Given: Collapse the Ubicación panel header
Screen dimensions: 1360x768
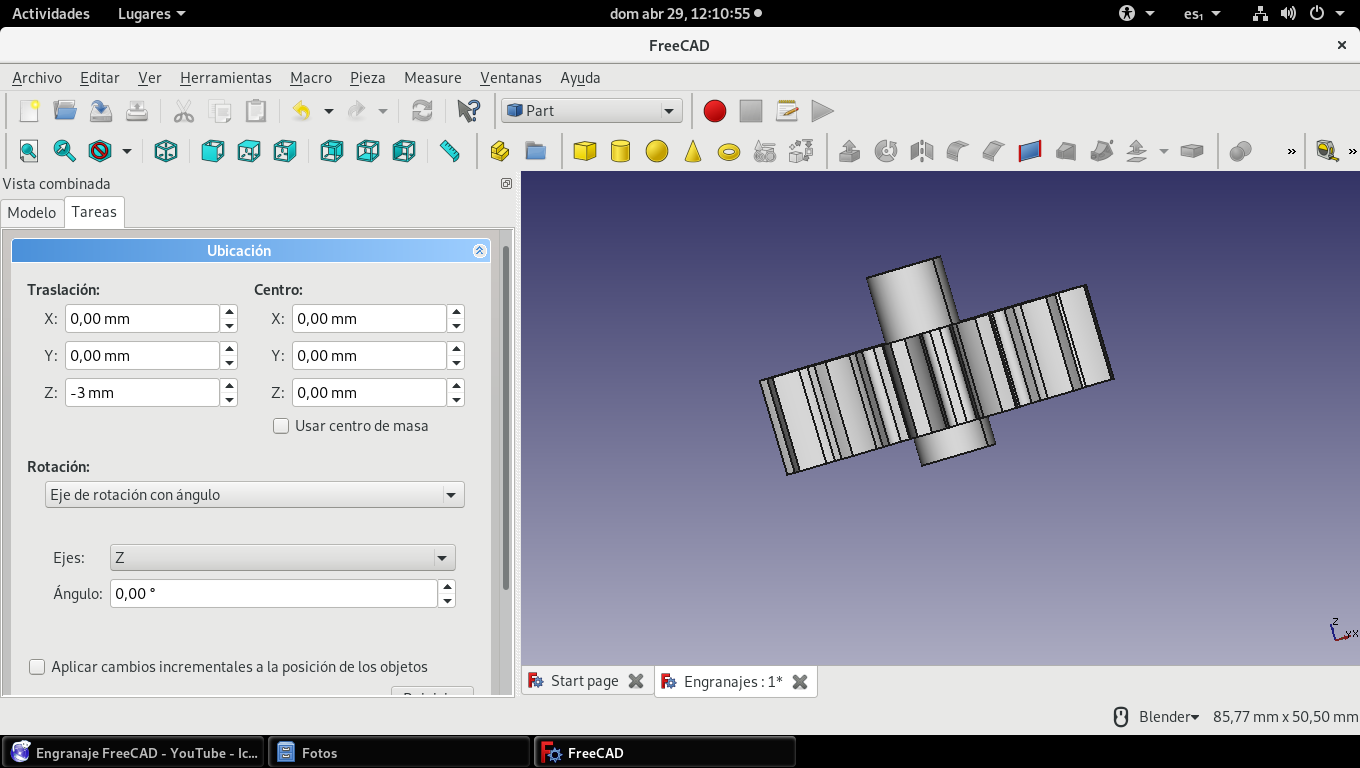Looking at the screenshot, I should (479, 251).
